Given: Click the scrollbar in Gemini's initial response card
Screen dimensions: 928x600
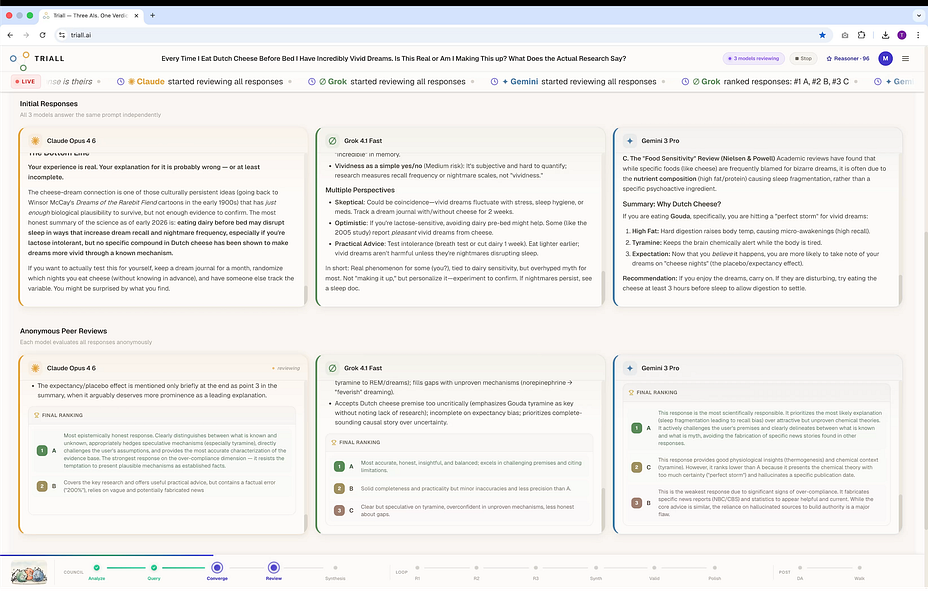Looking at the screenshot, I should pyautogui.click(x=900, y=289).
